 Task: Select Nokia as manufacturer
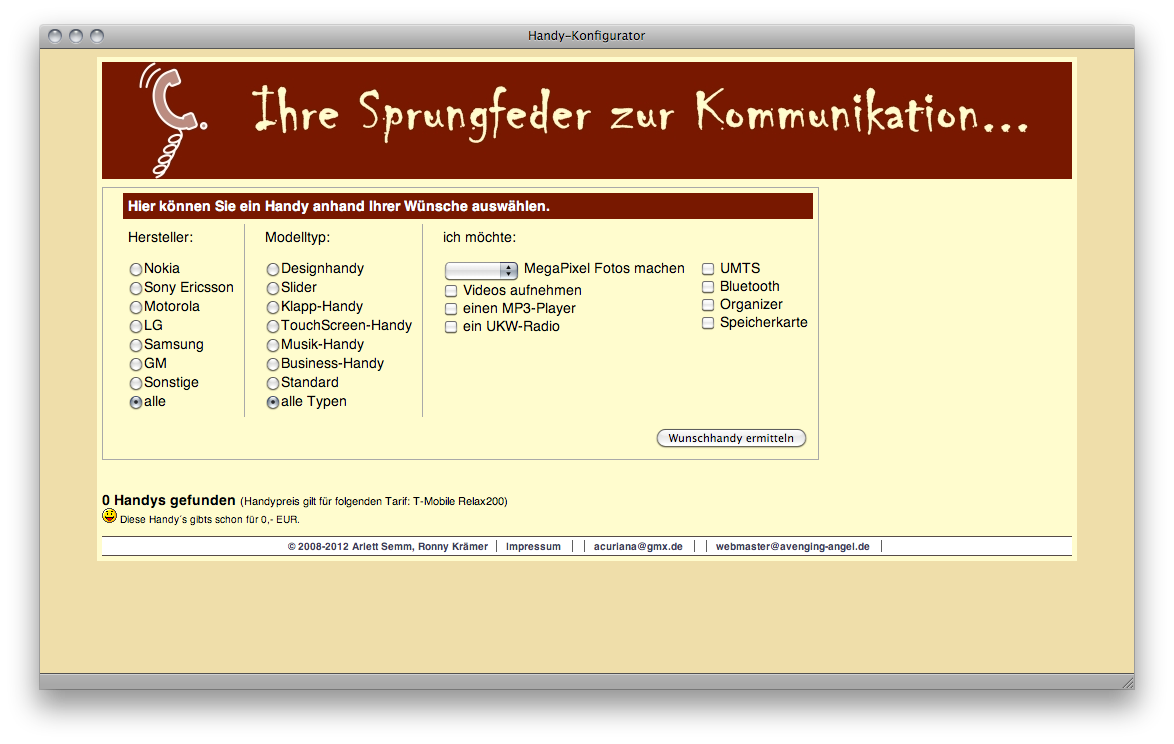click(136, 269)
